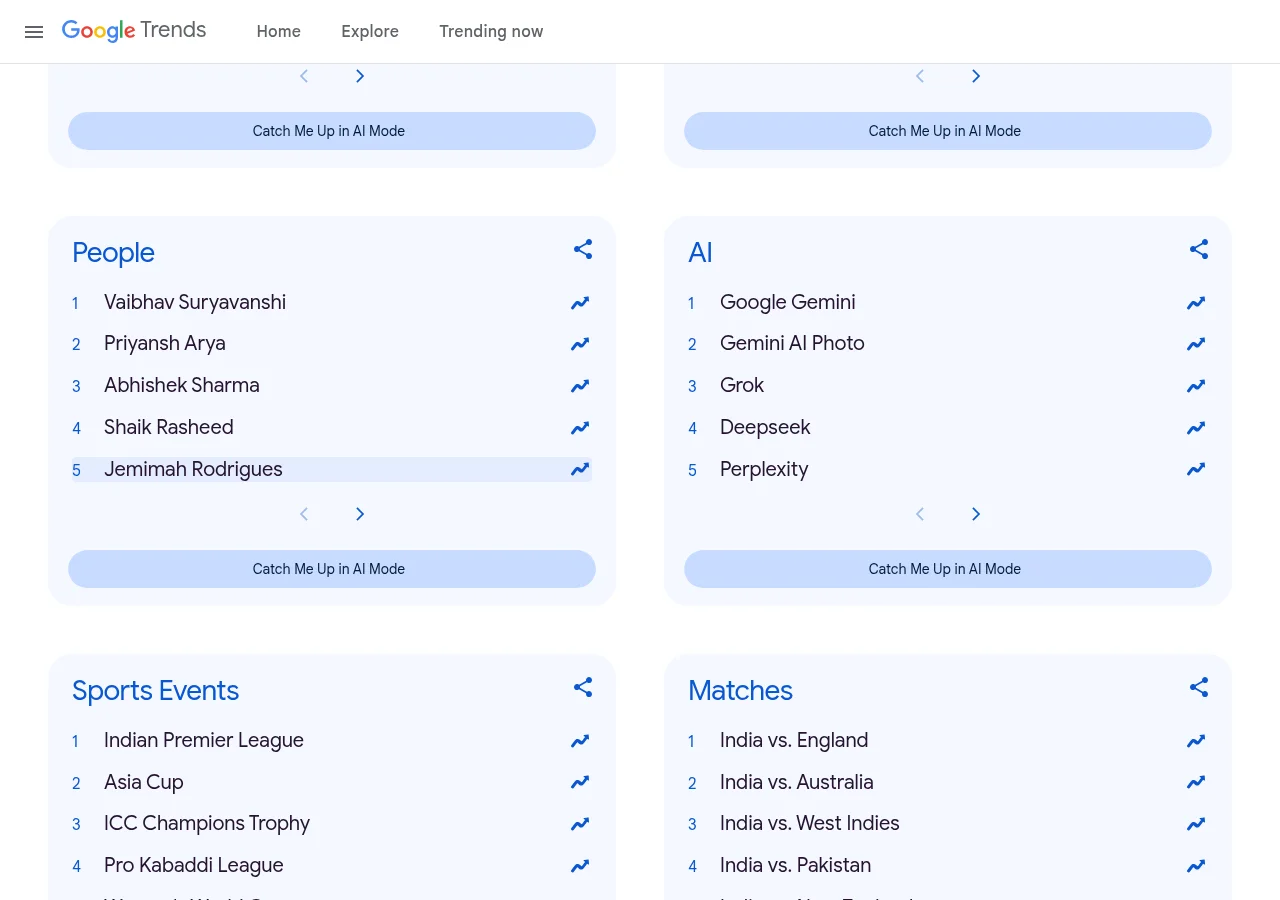Click trending icon for Perplexity
This screenshot has width=1280, height=900.
tap(1196, 469)
